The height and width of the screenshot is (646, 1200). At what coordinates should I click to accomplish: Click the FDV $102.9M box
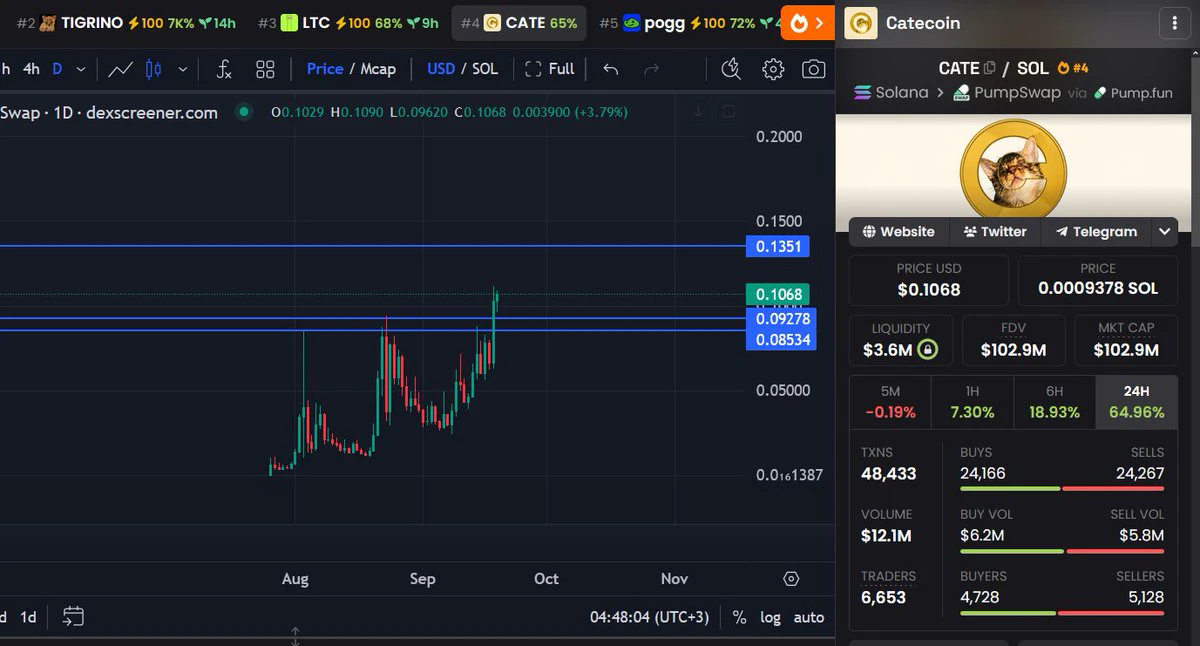point(1014,339)
